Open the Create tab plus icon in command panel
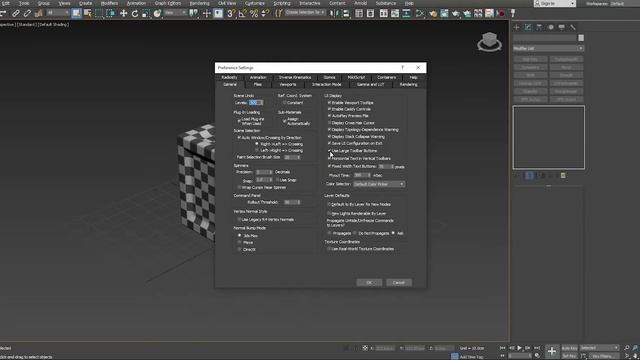Screen dimensions: 640x360 tap(516, 27)
